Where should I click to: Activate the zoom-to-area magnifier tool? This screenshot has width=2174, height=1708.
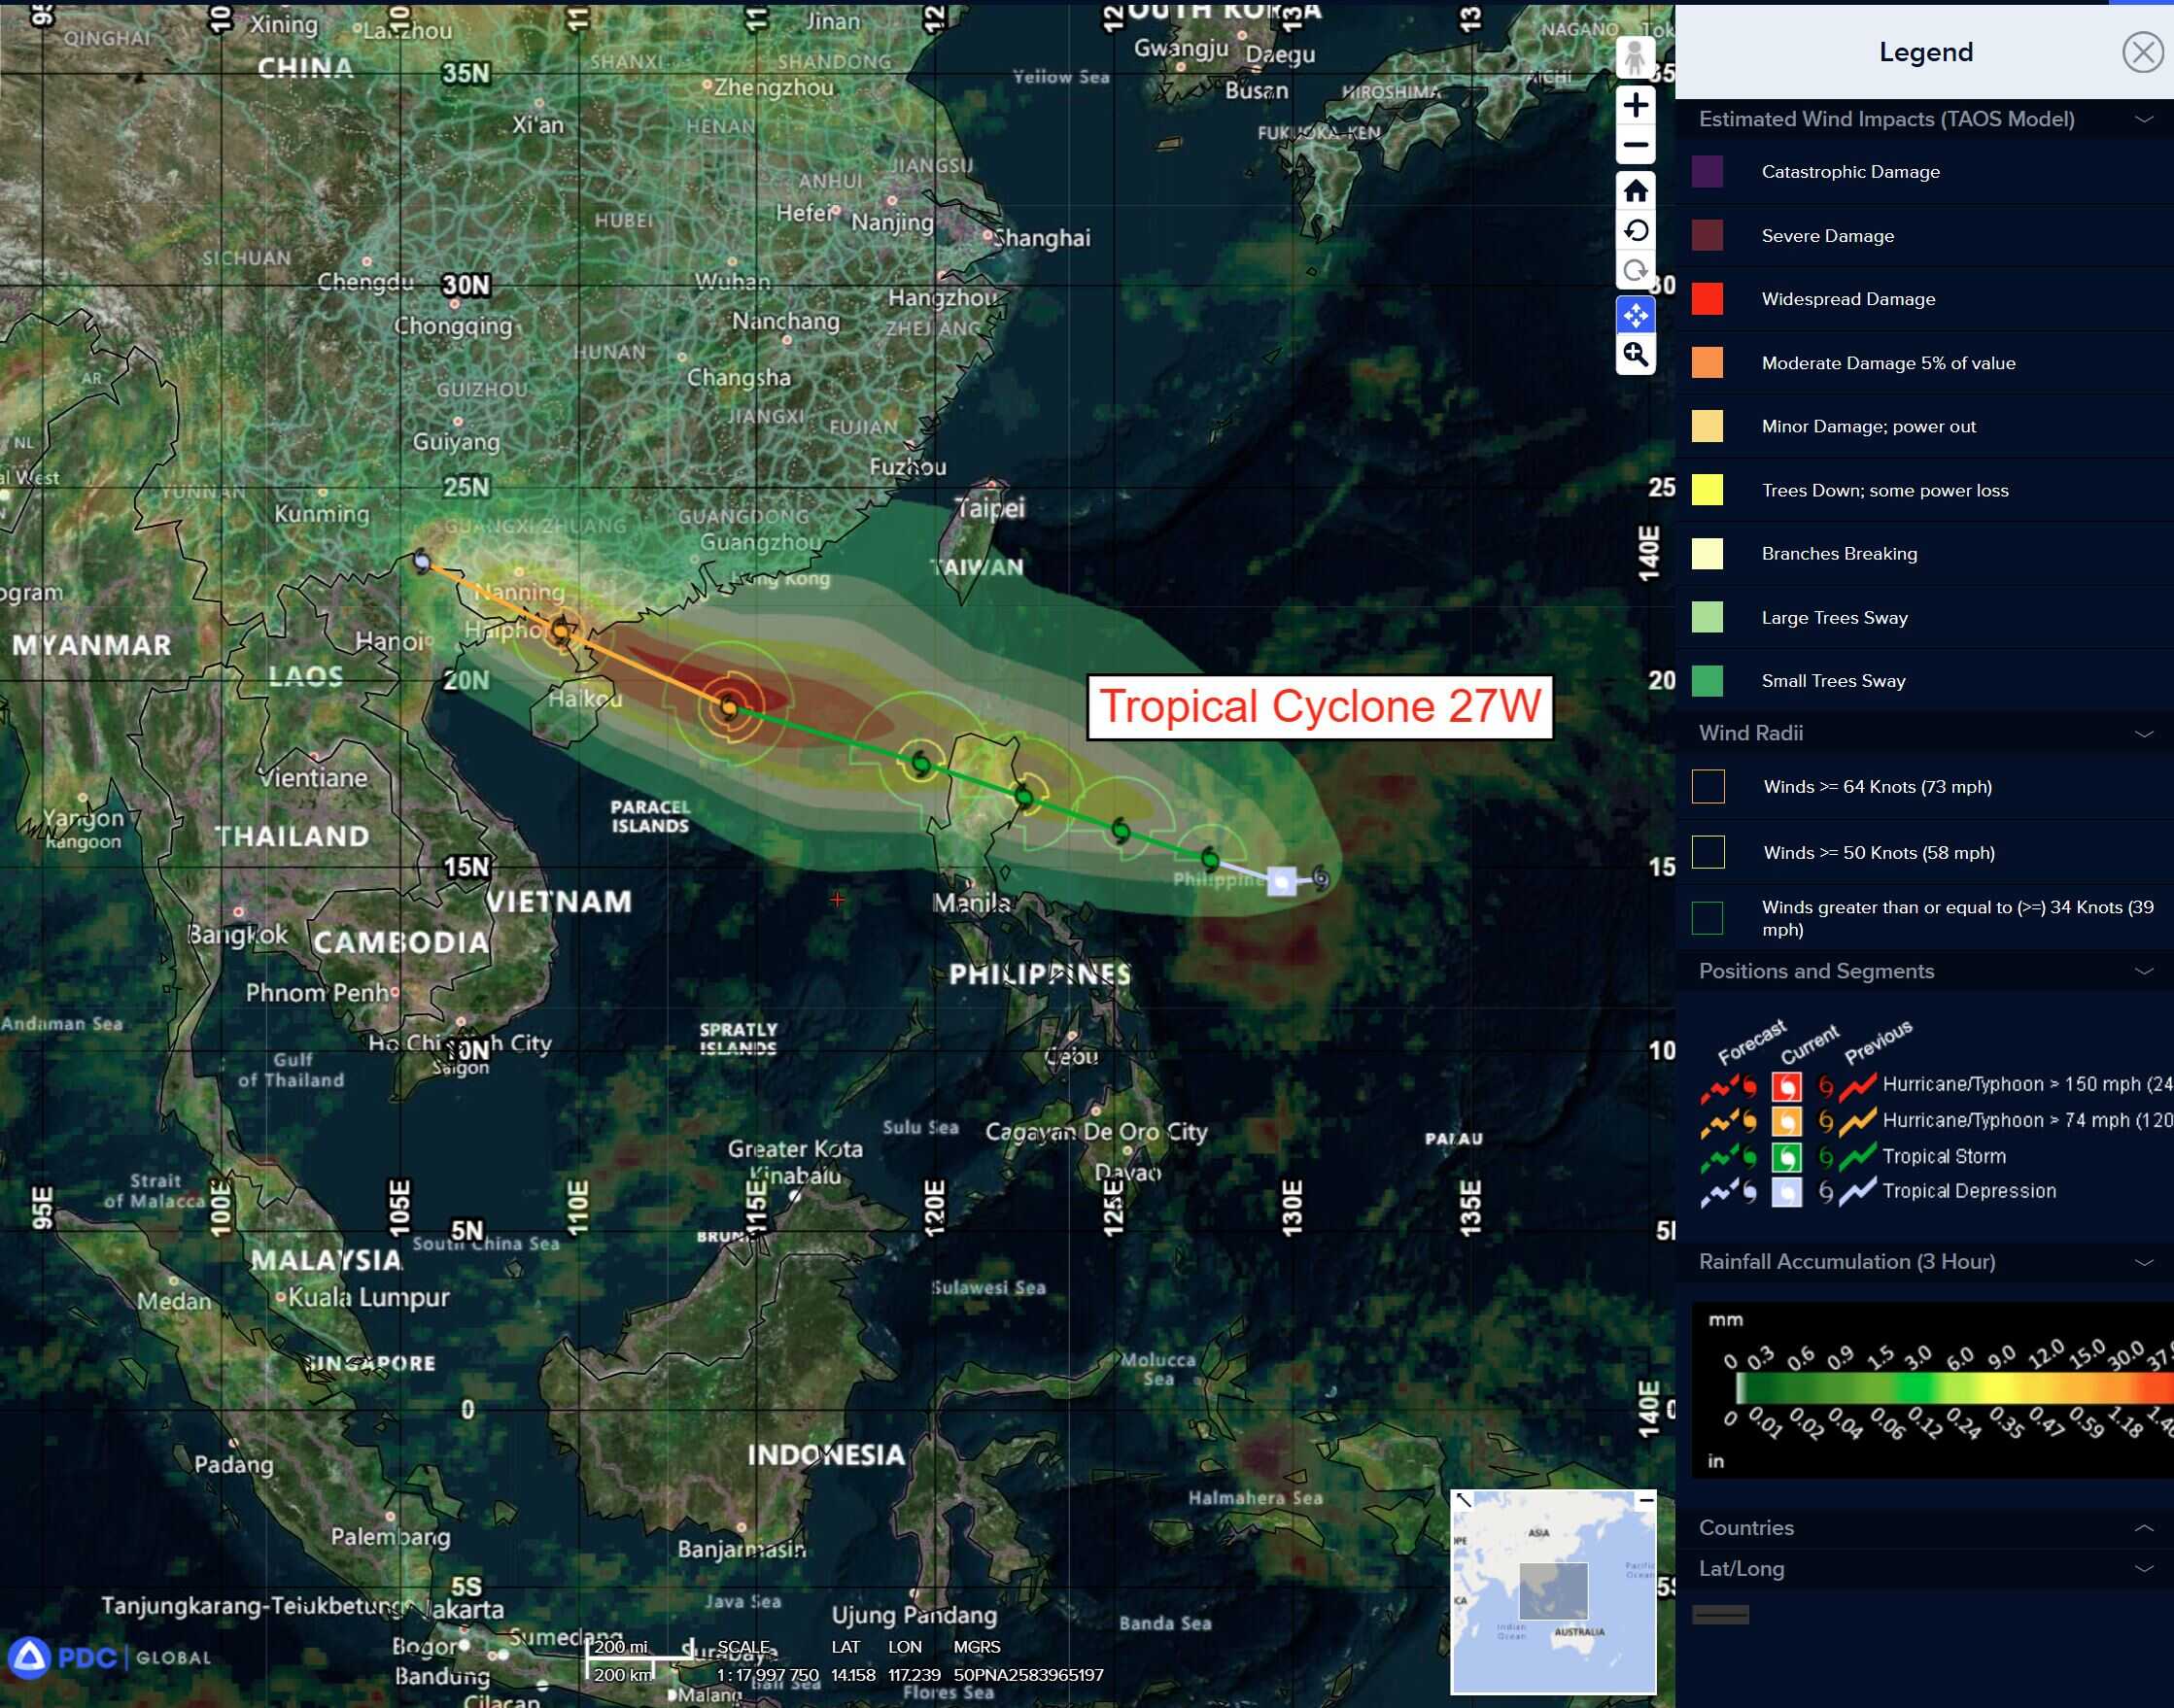click(1635, 354)
